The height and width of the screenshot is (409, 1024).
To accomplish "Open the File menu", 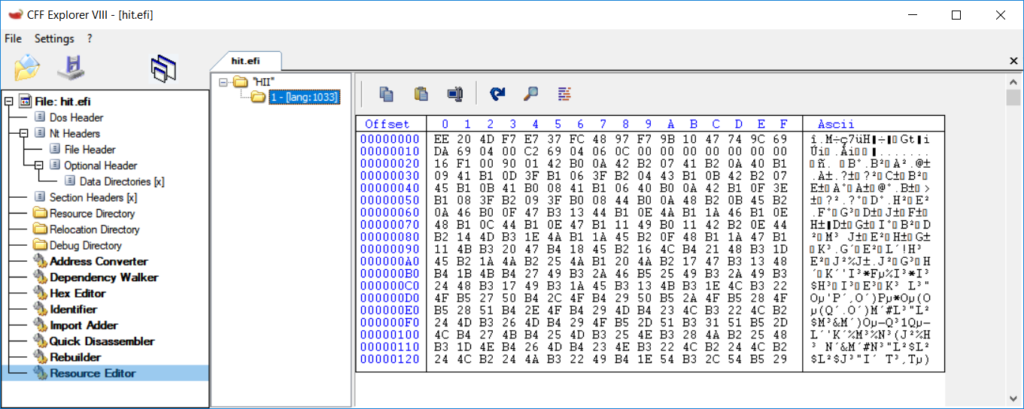I will click(13, 39).
